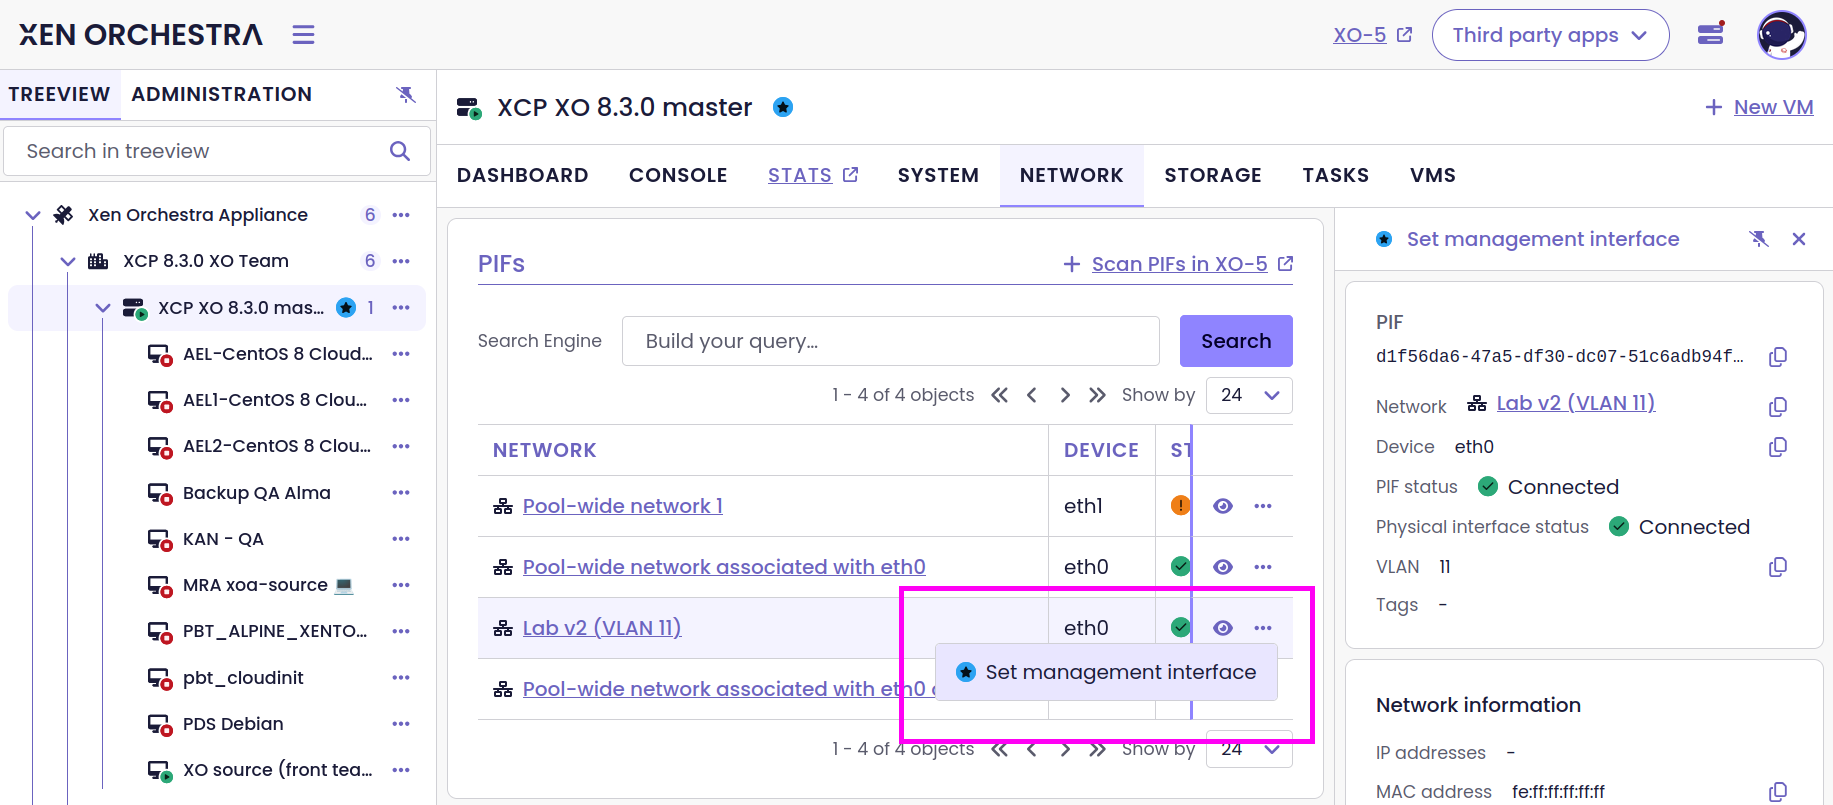The height and width of the screenshot is (805, 1833).
Task: Open more actions for PDS Debian
Action: point(401,724)
